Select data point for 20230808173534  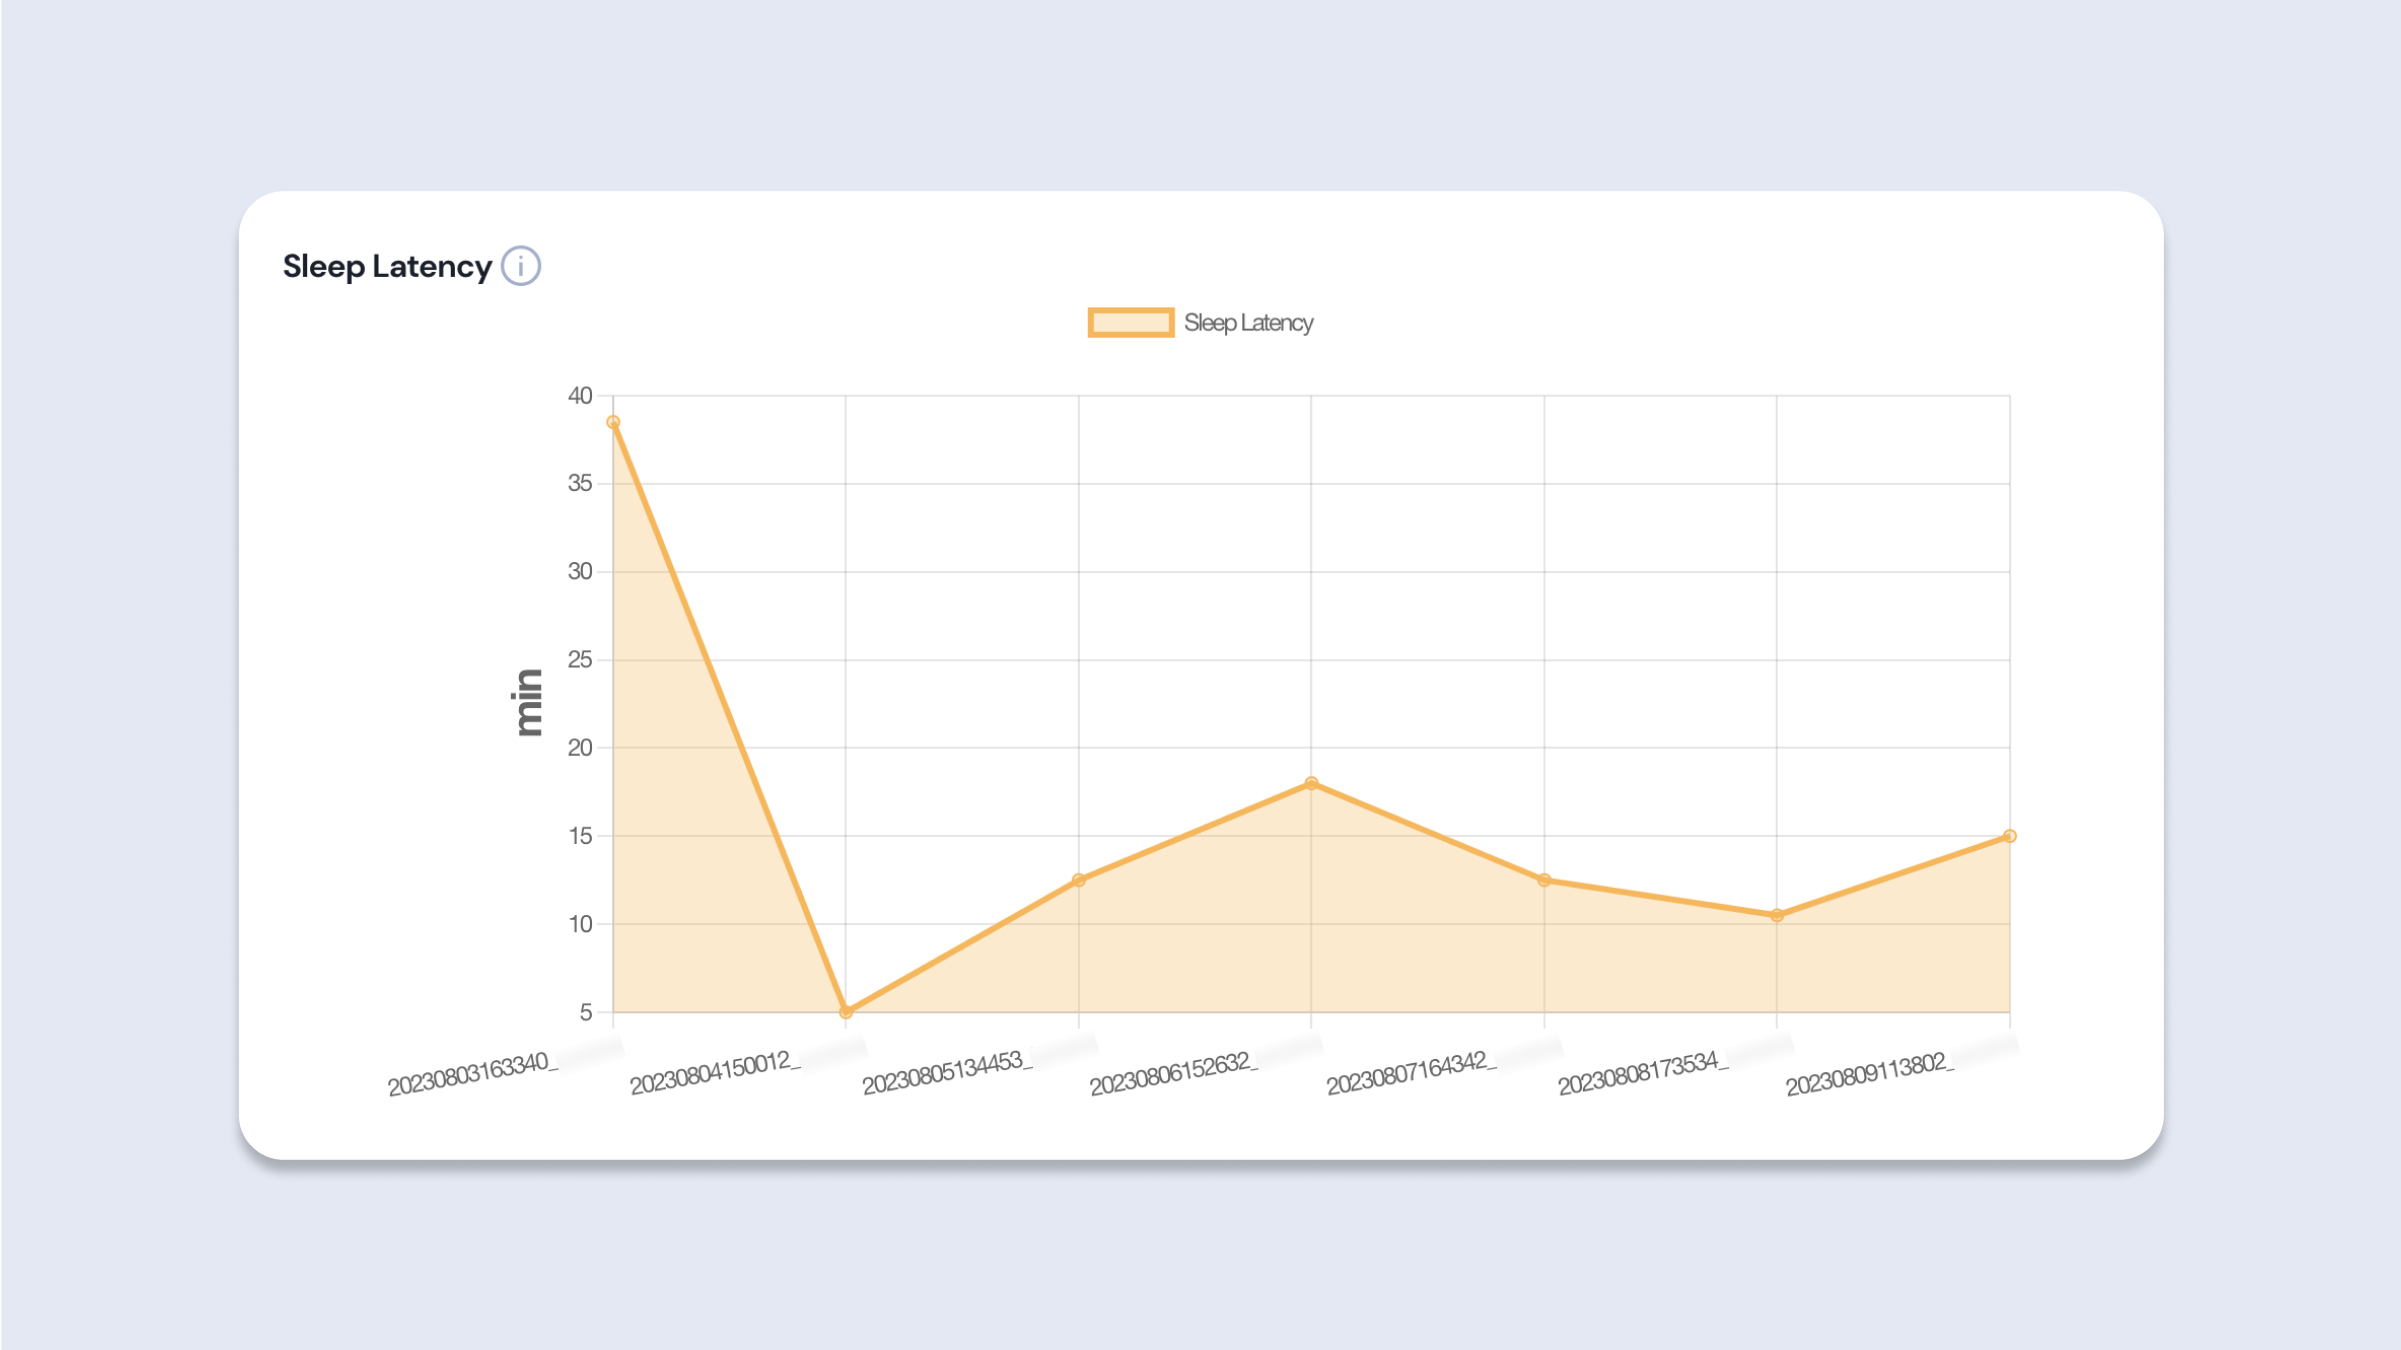[x=1776, y=915]
